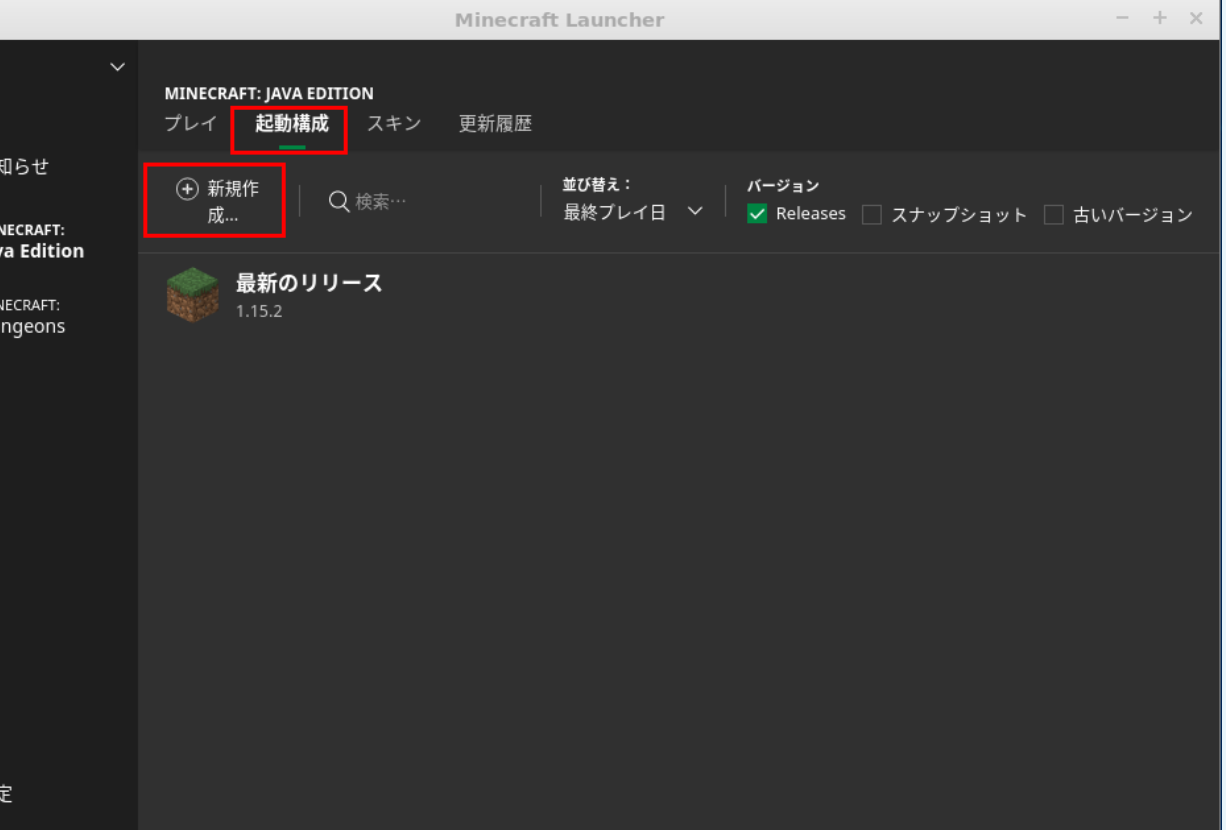Open the お知らせ news sidebar item
The height and width of the screenshot is (830, 1226).
click(x=24, y=166)
